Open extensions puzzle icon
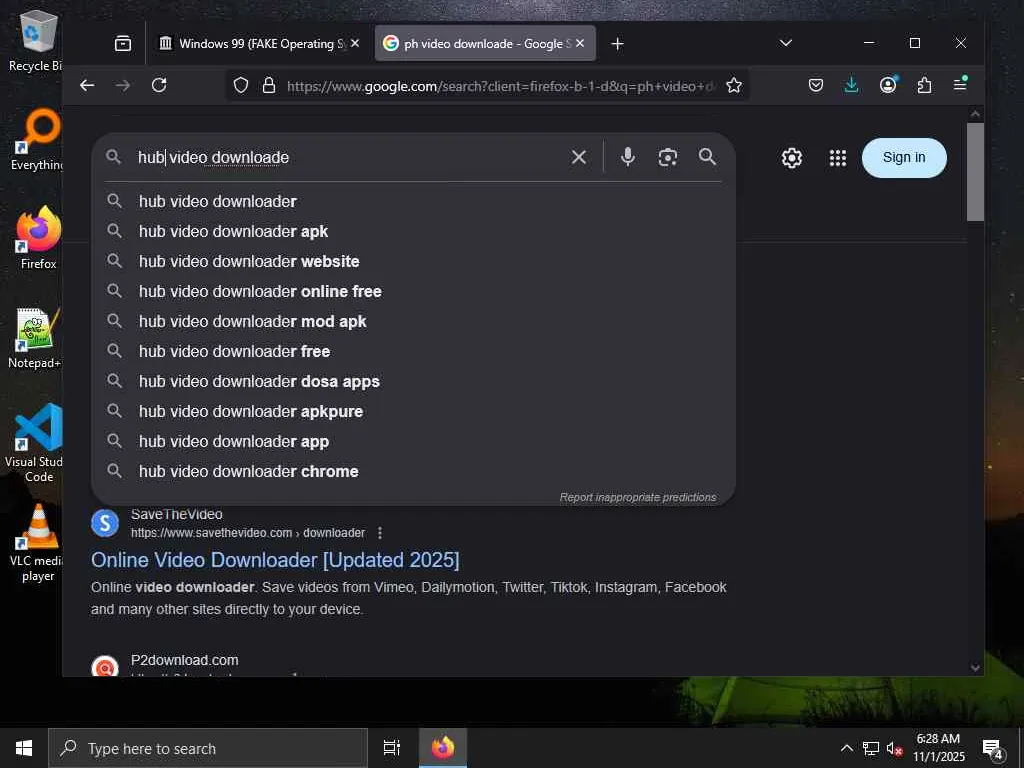The width and height of the screenshot is (1024, 768). [x=924, y=85]
